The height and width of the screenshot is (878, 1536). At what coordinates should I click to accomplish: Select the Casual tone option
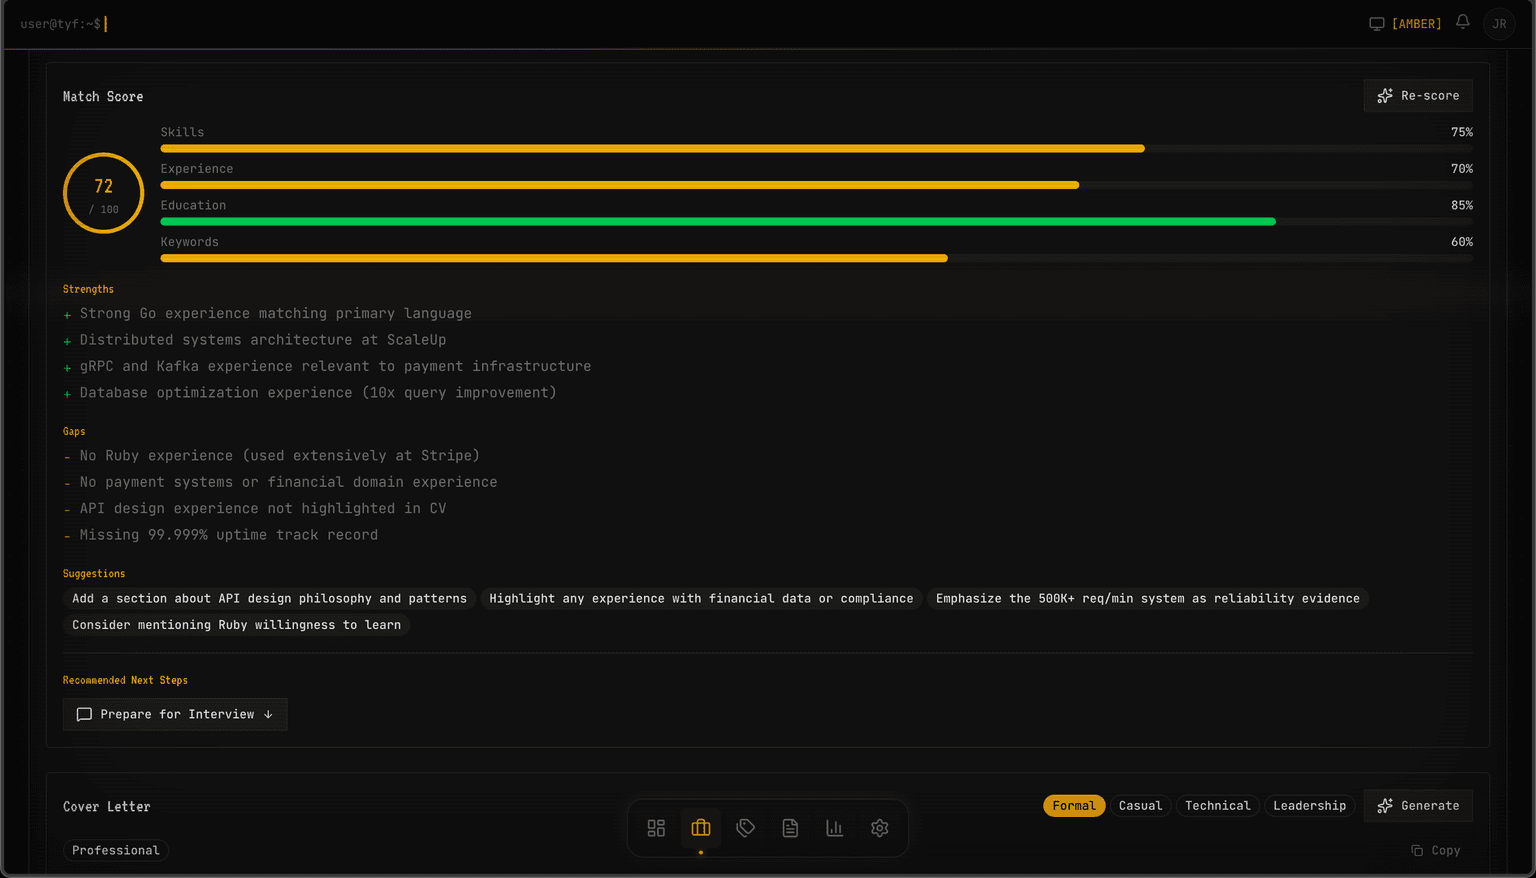1140,806
